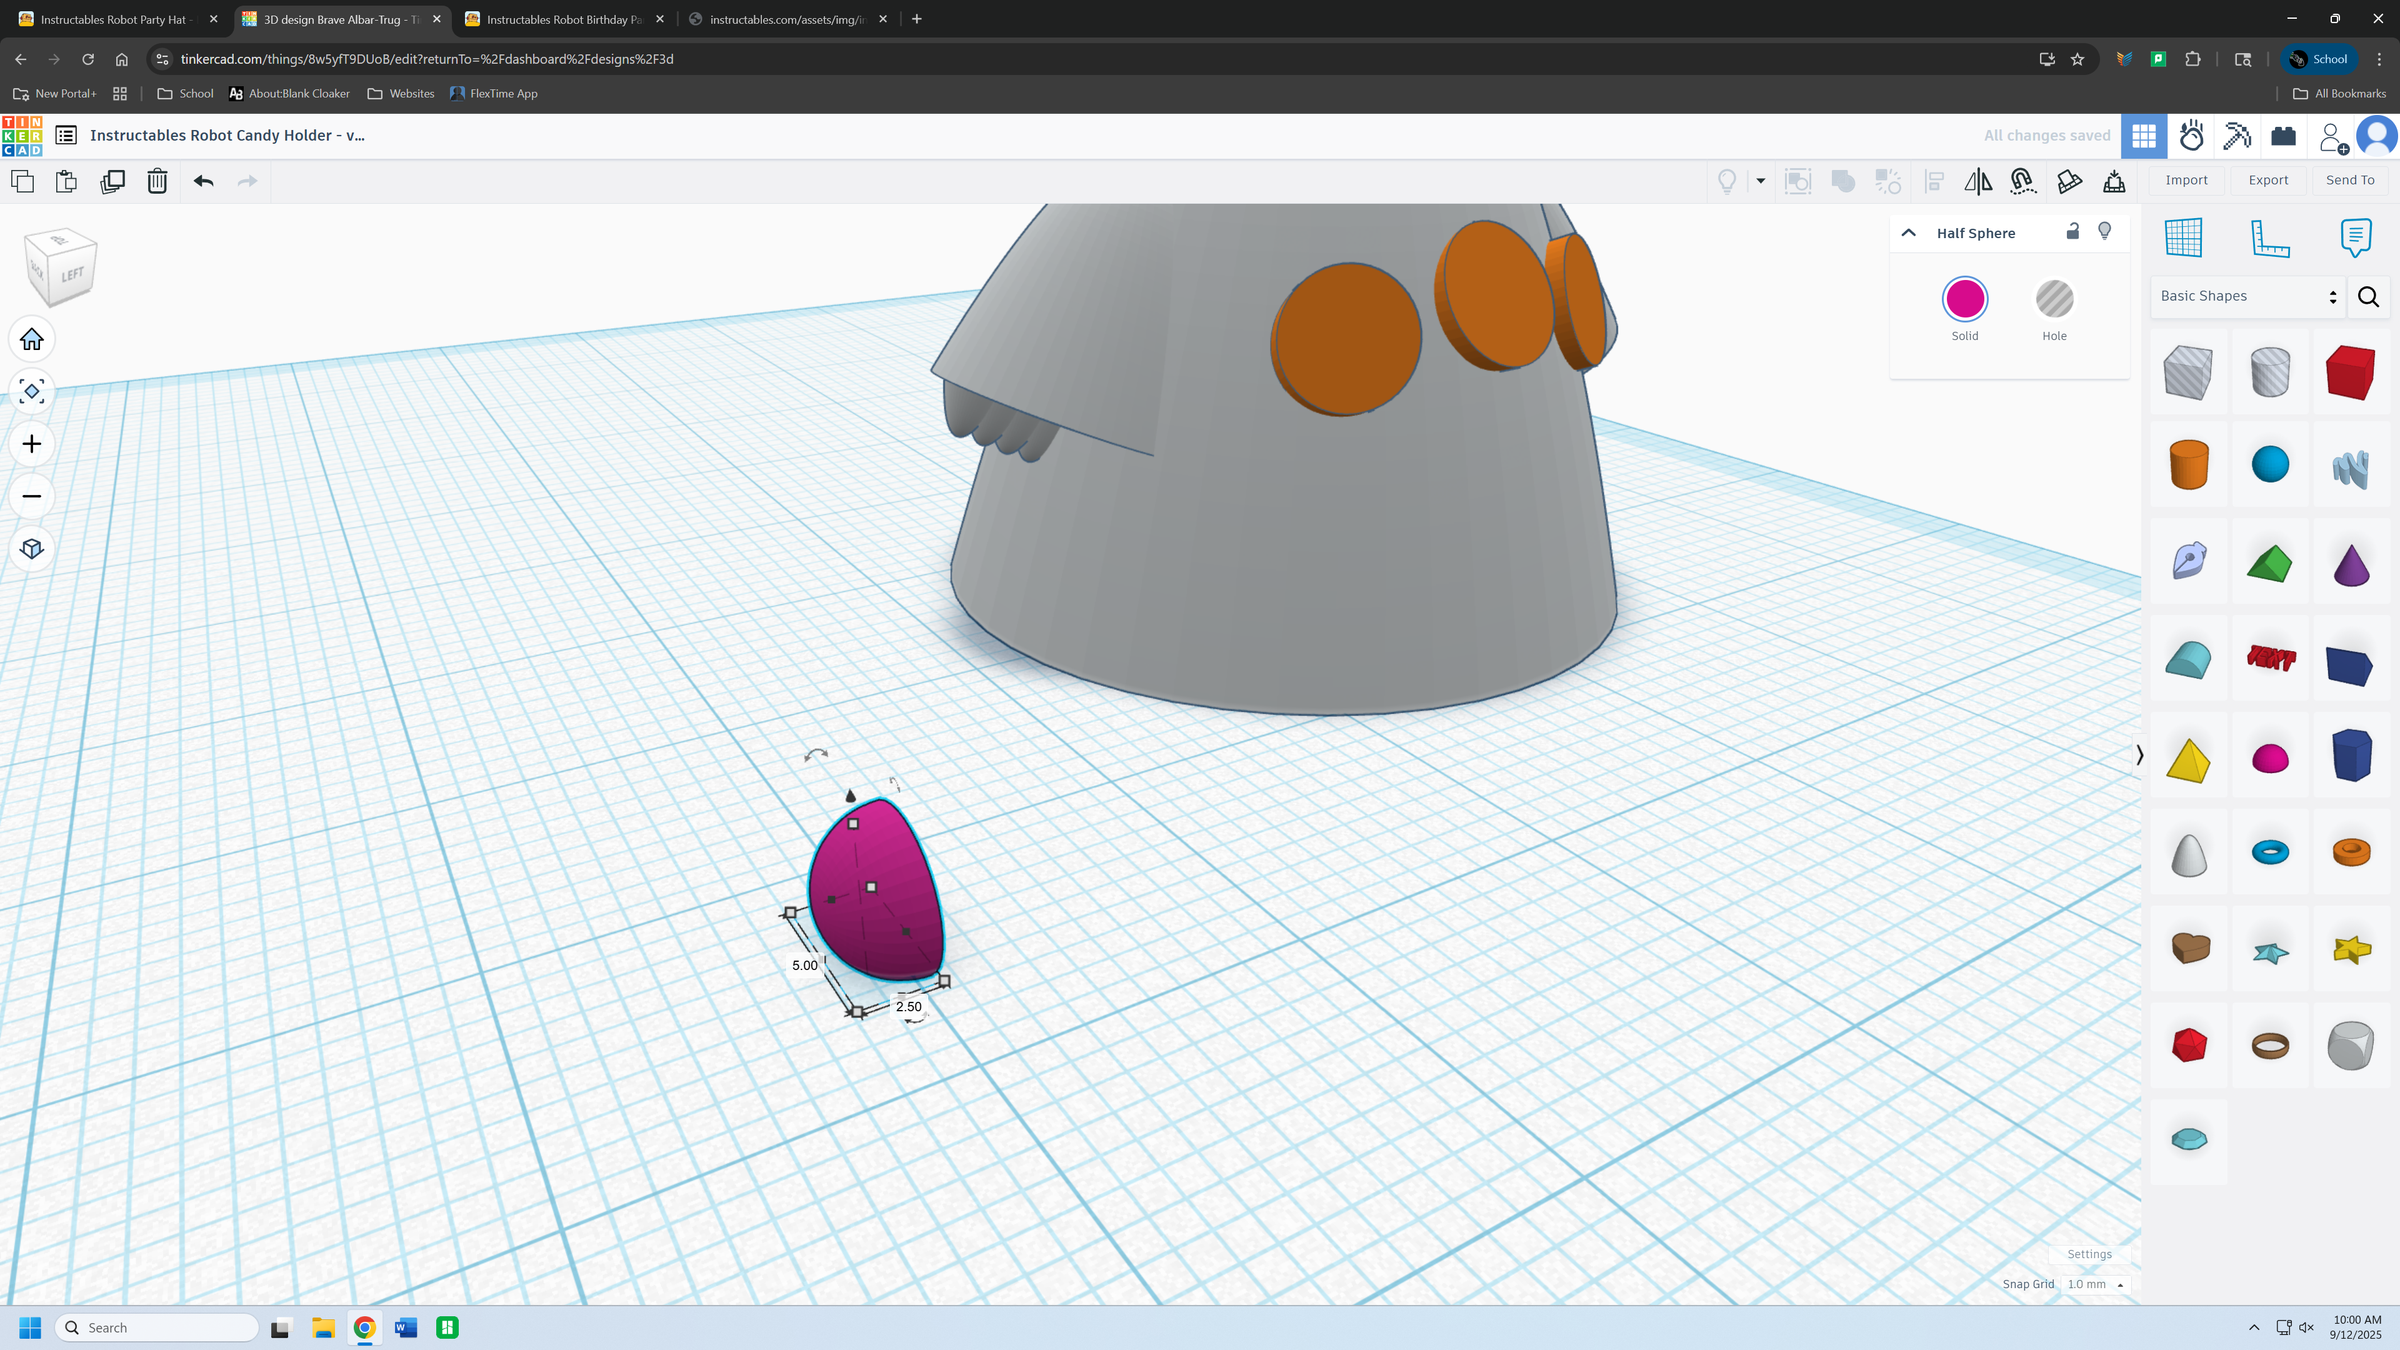Viewport: 2400px width, 1350px height.
Task: Toggle the Cruise magnet tool
Action: click(x=2023, y=181)
